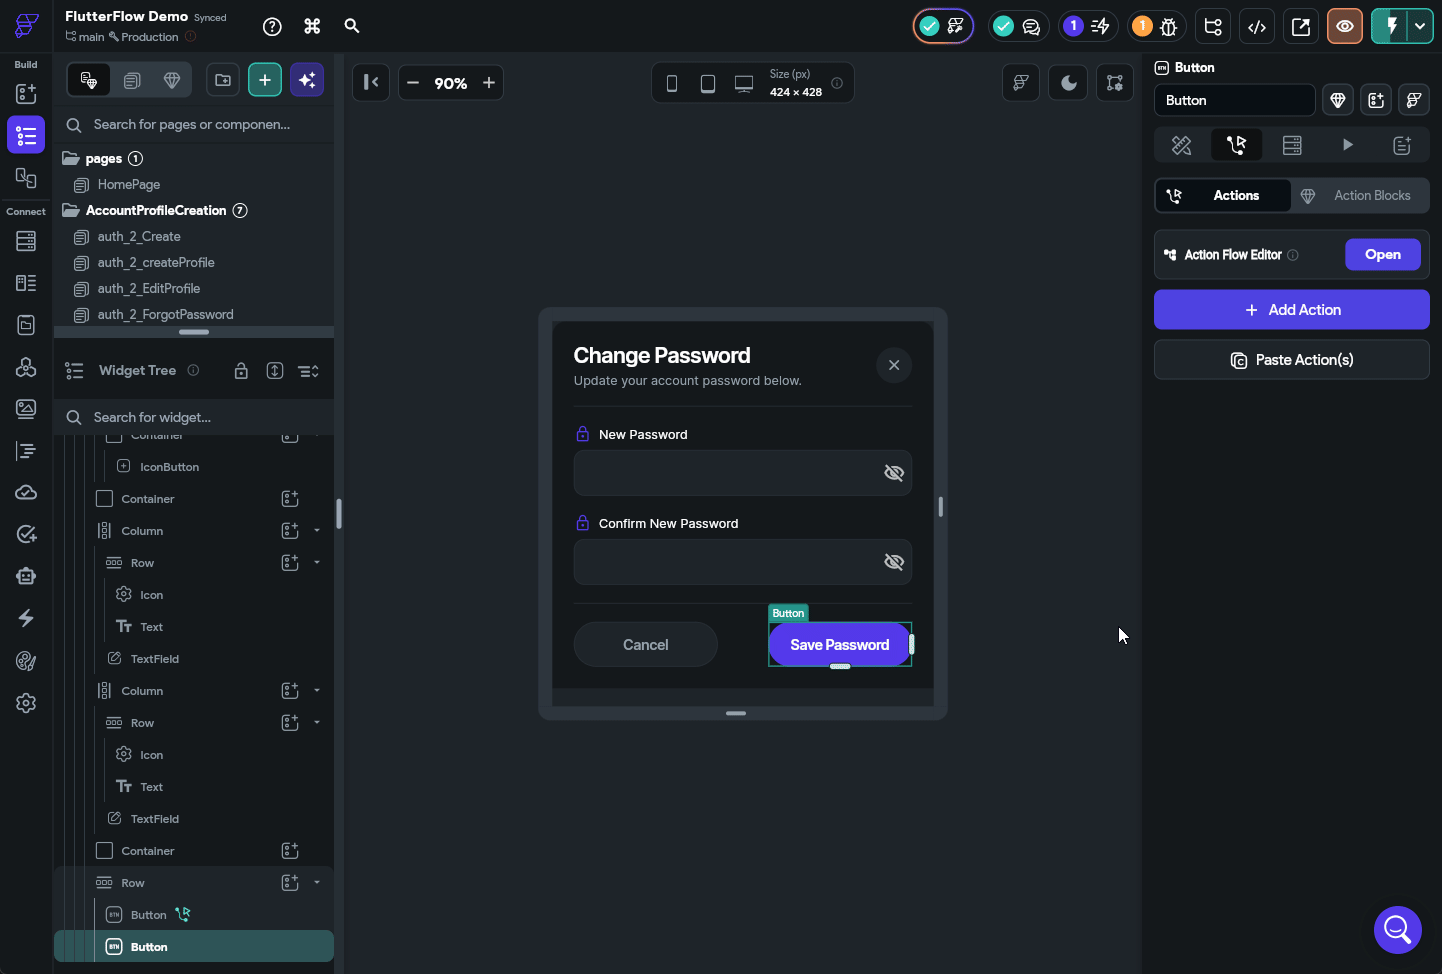Collapse the pages folder
The height and width of the screenshot is (974, 1442).
click(x=71, y=158)
